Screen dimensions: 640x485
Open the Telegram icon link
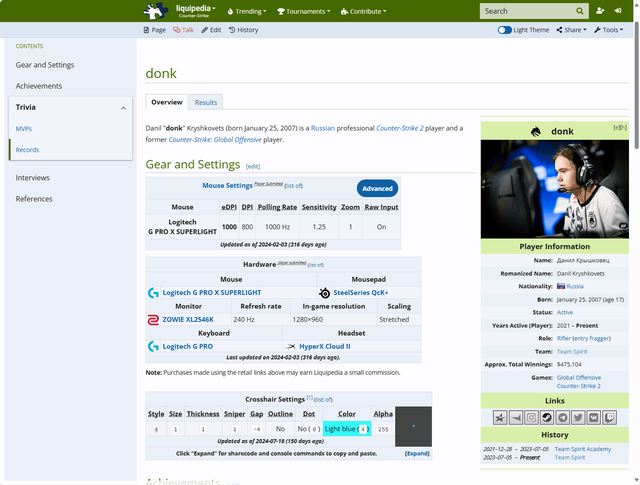tap(563, 418)
